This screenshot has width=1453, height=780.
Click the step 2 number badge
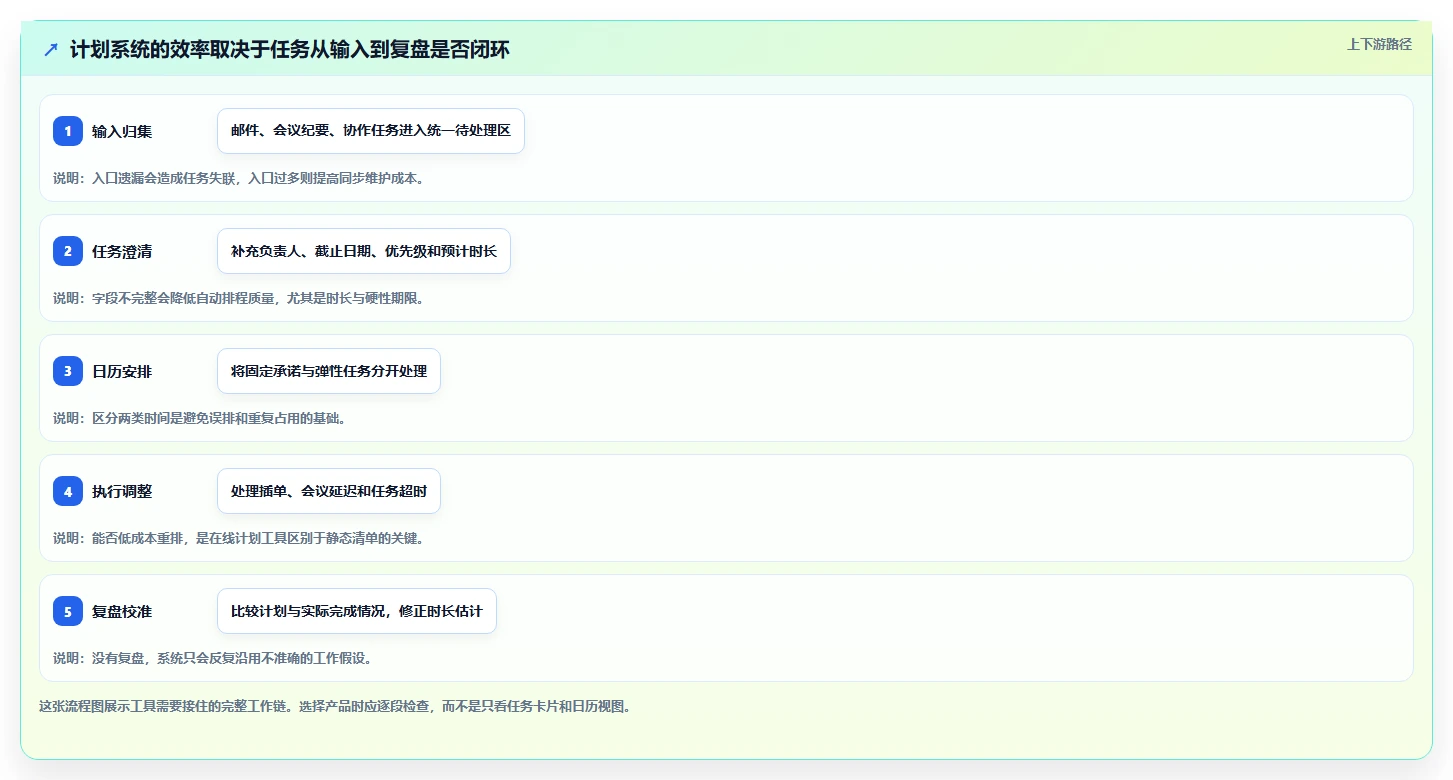click(x=68, y=251)
